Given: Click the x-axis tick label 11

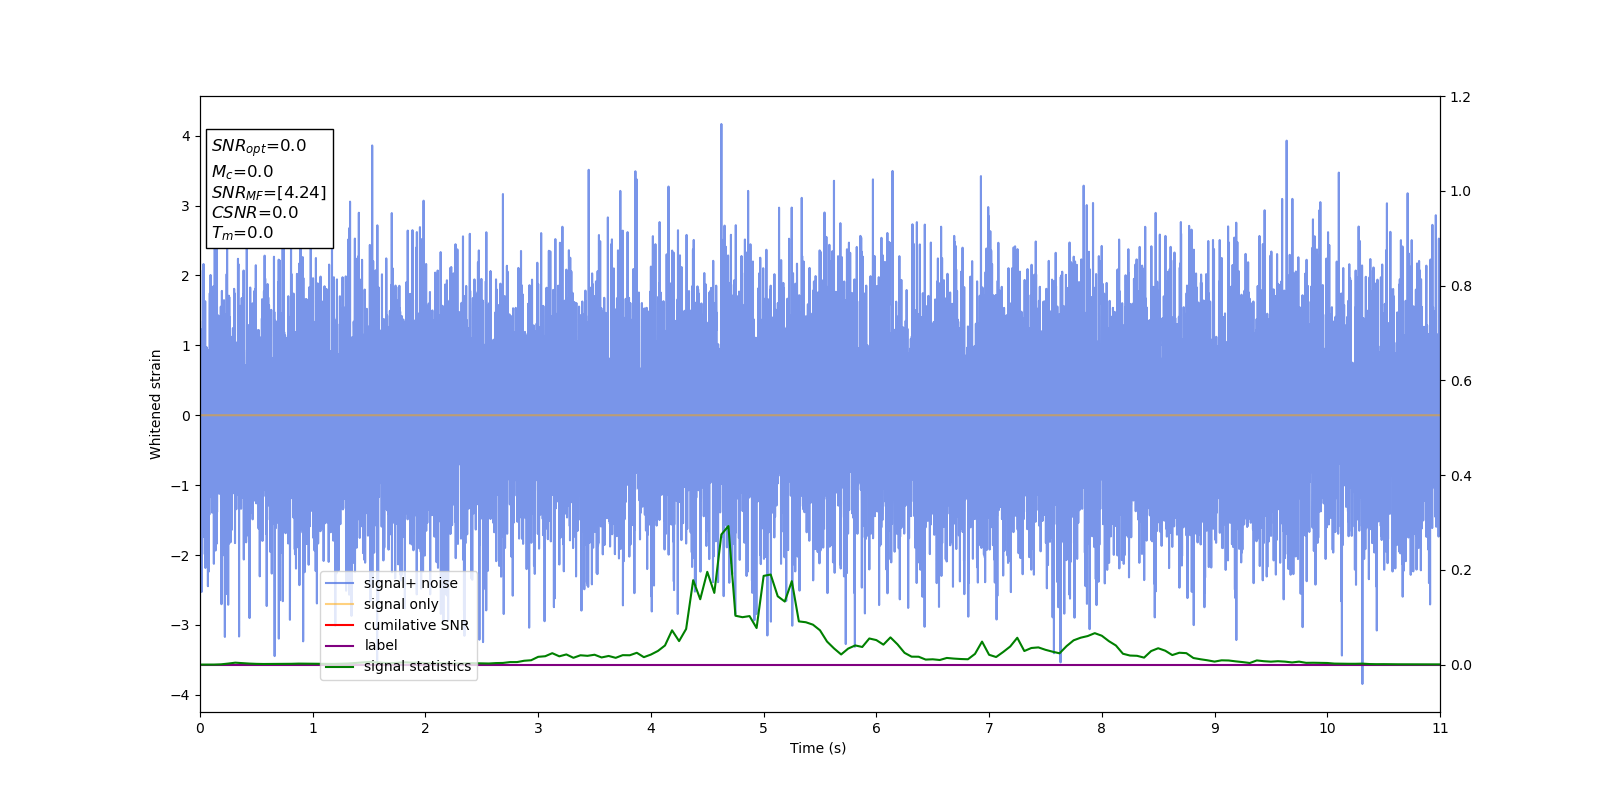Looking at the screenshot, I should pyautogui.click(x=1440, y=728).
